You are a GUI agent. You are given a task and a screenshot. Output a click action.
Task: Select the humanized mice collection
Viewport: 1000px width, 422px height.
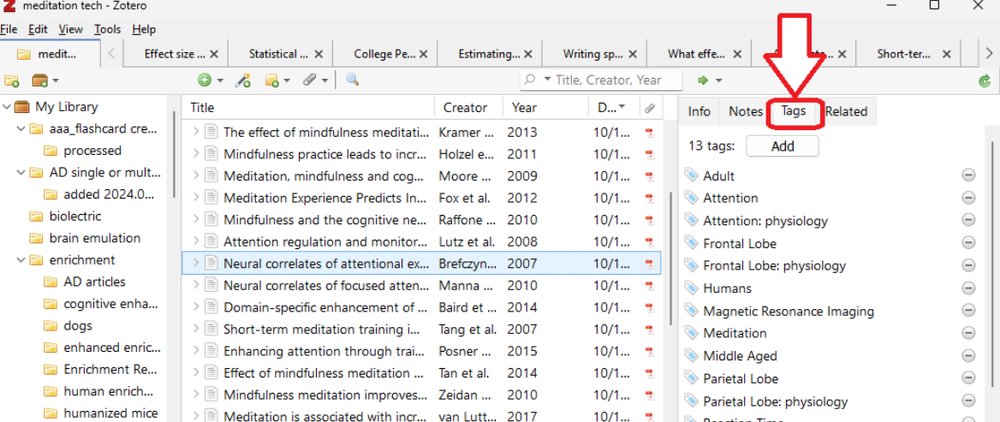[110, 413]
